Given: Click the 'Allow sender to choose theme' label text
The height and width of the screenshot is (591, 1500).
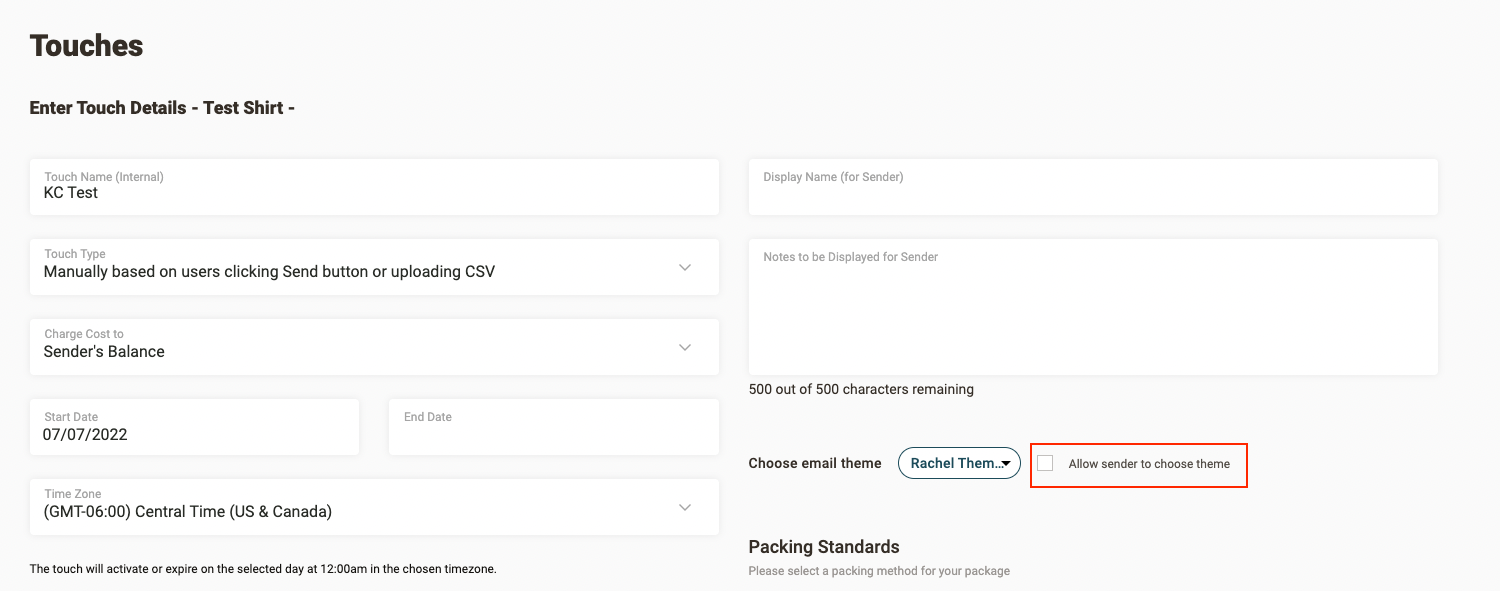Looking at the screenshot, I should click(x=1149, y=464).
